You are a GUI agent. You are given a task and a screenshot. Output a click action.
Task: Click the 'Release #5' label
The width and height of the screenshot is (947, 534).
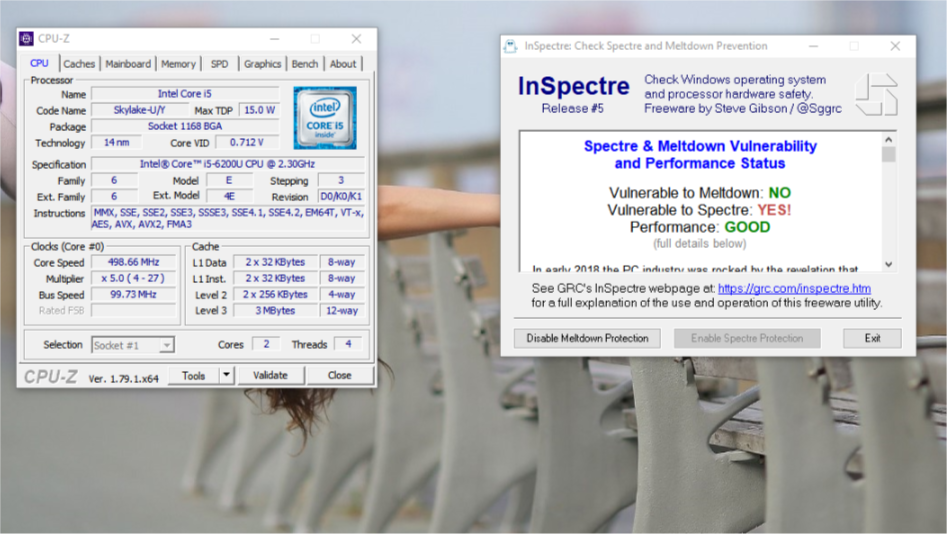coord(573,109)
